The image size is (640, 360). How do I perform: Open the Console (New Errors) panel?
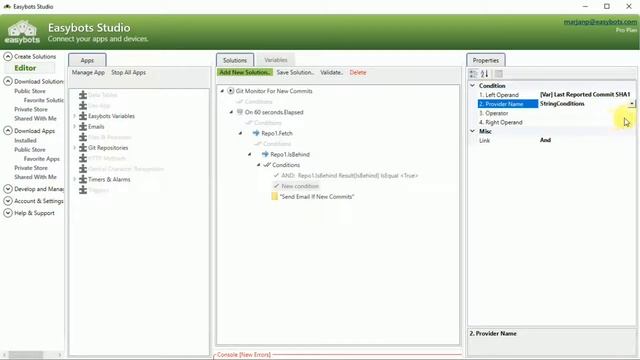click(x=244, y=355)
